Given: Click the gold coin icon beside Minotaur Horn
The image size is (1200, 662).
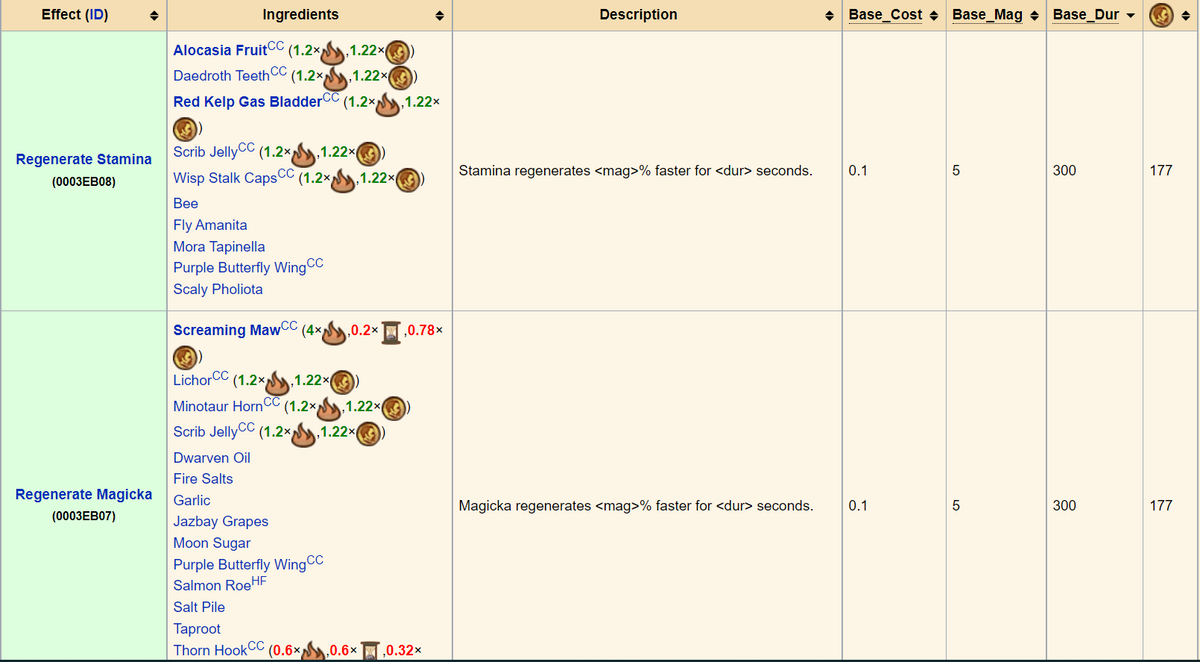Looking at the screenshot, I should (x=396, y=408).
